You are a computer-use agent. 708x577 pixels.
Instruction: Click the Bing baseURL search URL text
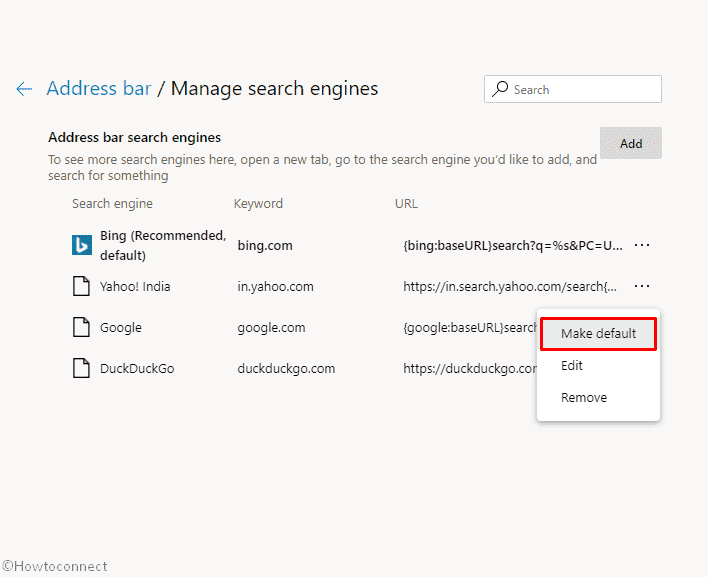[513, 246]
